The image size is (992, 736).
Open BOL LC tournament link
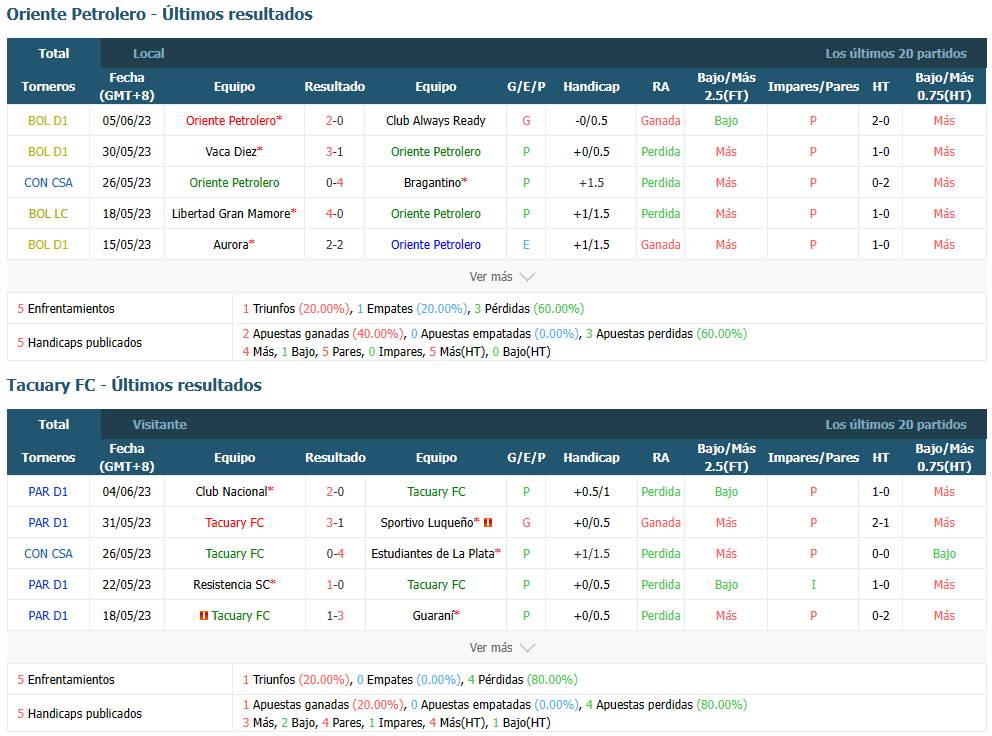[x=48, y=213]
